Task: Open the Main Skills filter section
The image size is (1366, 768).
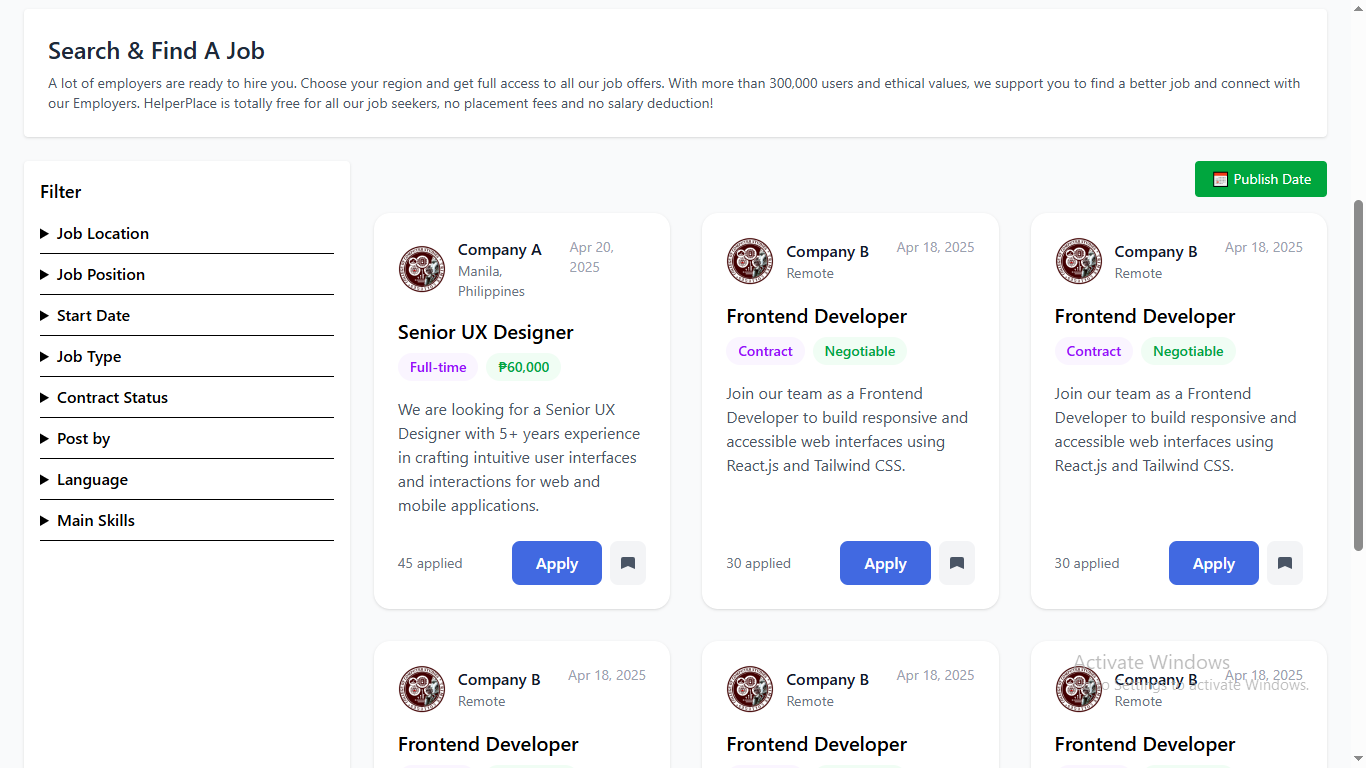Action: [x=95, y=521]
